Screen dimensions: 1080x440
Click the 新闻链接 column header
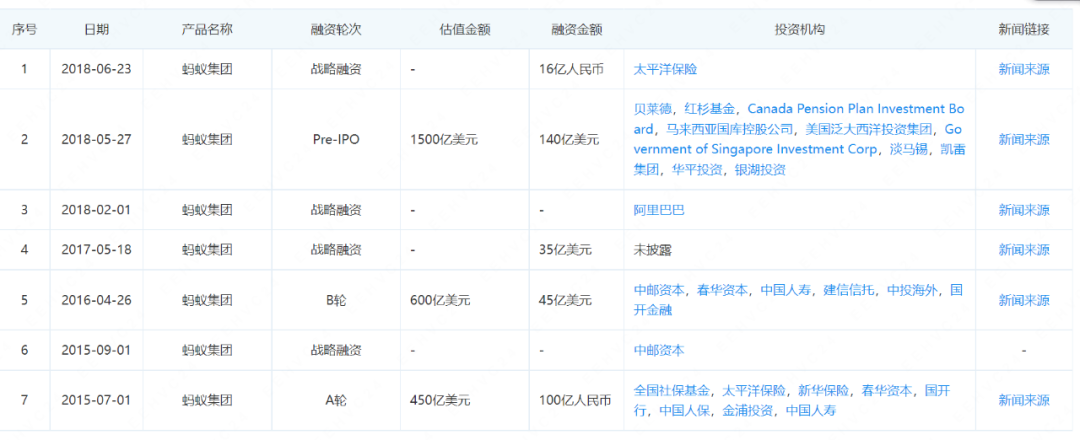coord(1024,30)
